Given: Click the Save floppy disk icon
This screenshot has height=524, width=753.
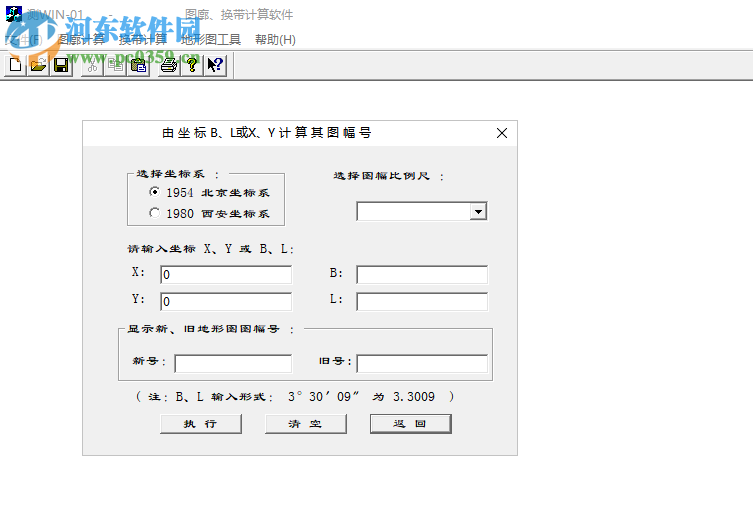Looking at the screenshot, I should click(x=61, y=65).
